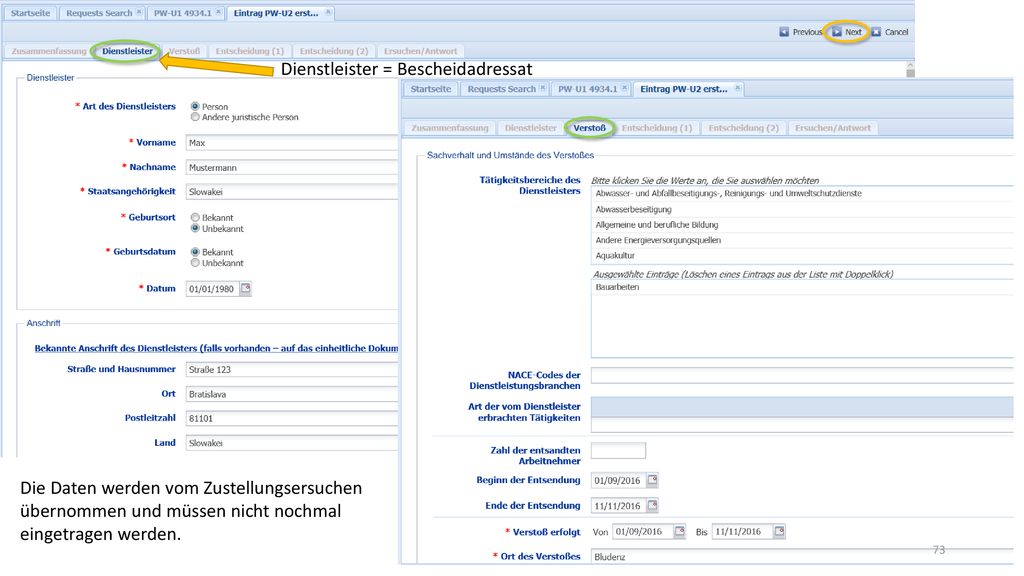This screenshot has height=576, width=1024.
Task: Open Entscheidung (2) tab in the front window
Action: point(743,128)
